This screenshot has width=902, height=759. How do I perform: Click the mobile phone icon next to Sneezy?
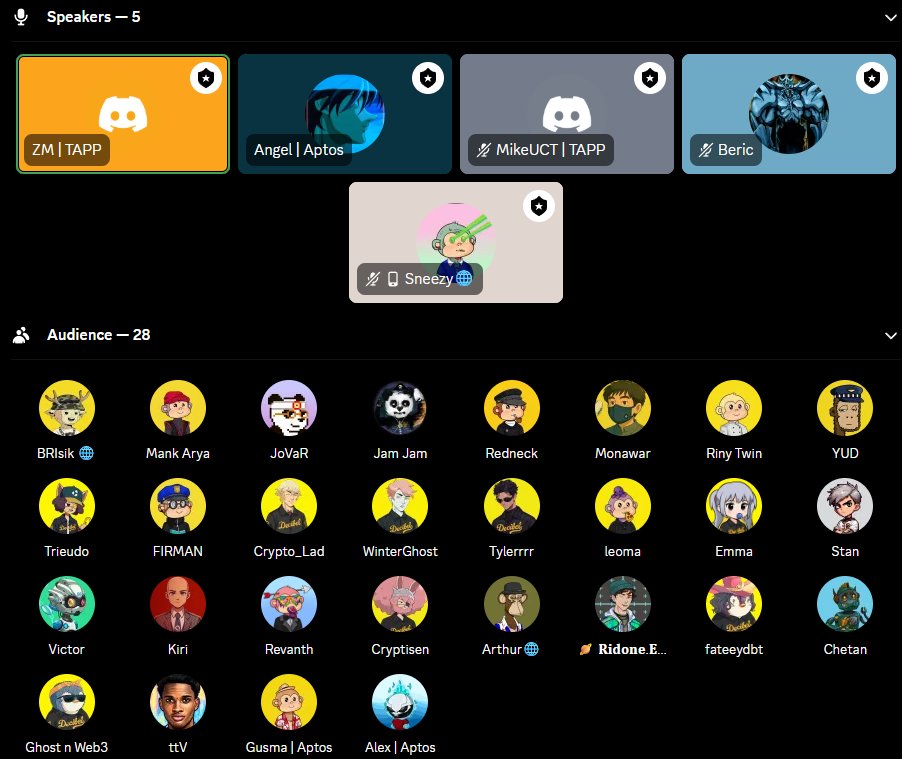click(393, 279)
